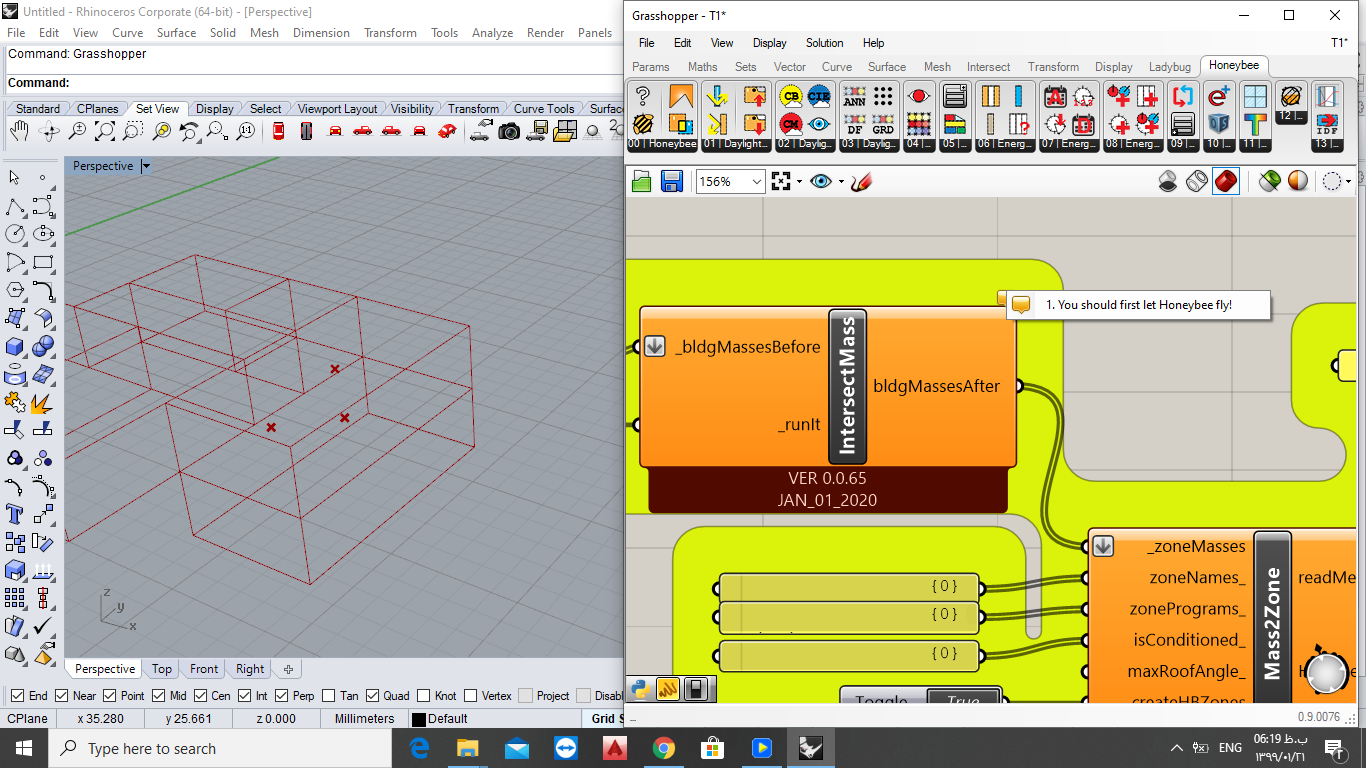The width and height of the screenshot is (1366, 768).
Task: Select the Circle tool in Rhino sidebar
Action: point(15,234)
